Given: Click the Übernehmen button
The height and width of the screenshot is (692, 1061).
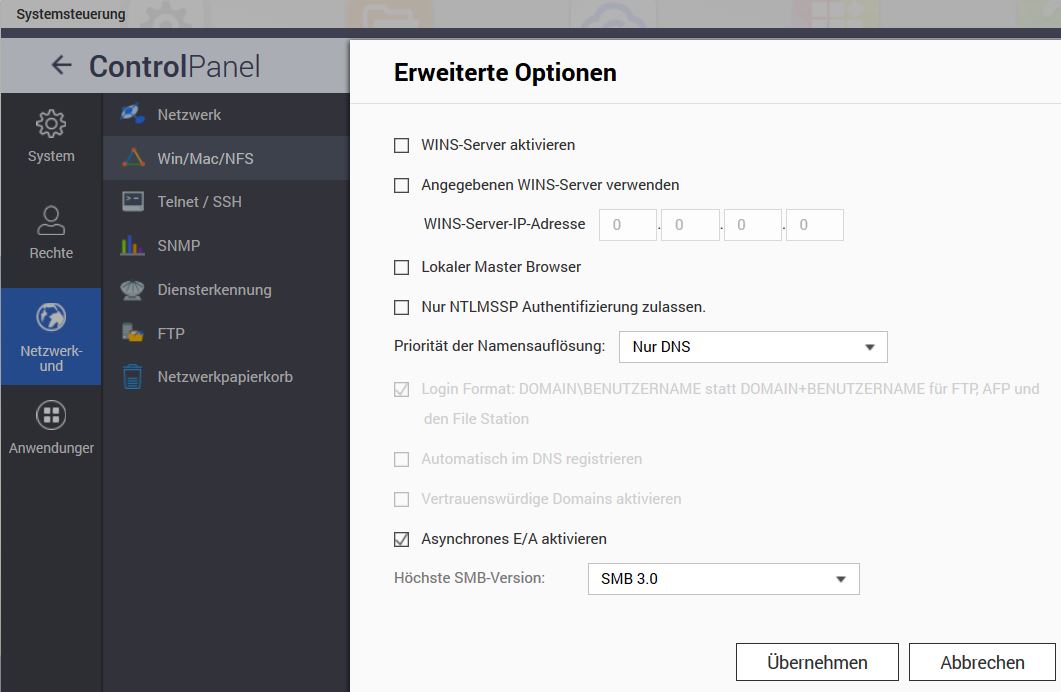Looking at the screenshot, I should point(817,662).
